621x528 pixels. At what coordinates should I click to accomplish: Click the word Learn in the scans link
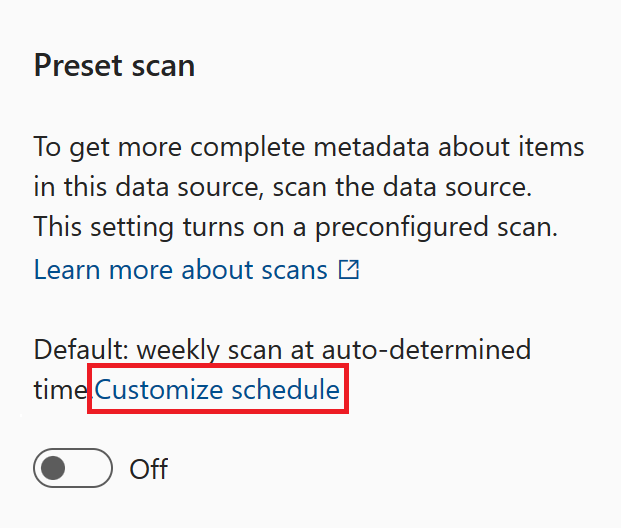tap(67, 270)
